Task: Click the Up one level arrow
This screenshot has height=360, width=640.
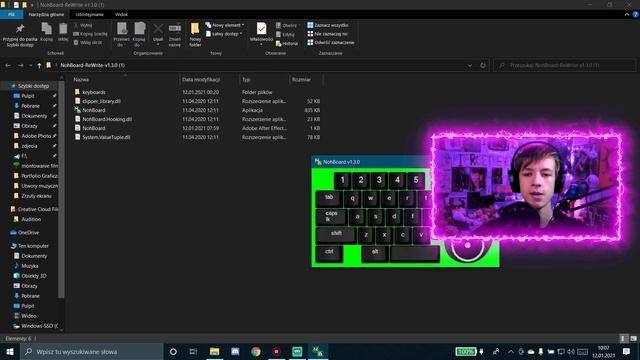Action: pyautogui.click(x=39, y=65)
